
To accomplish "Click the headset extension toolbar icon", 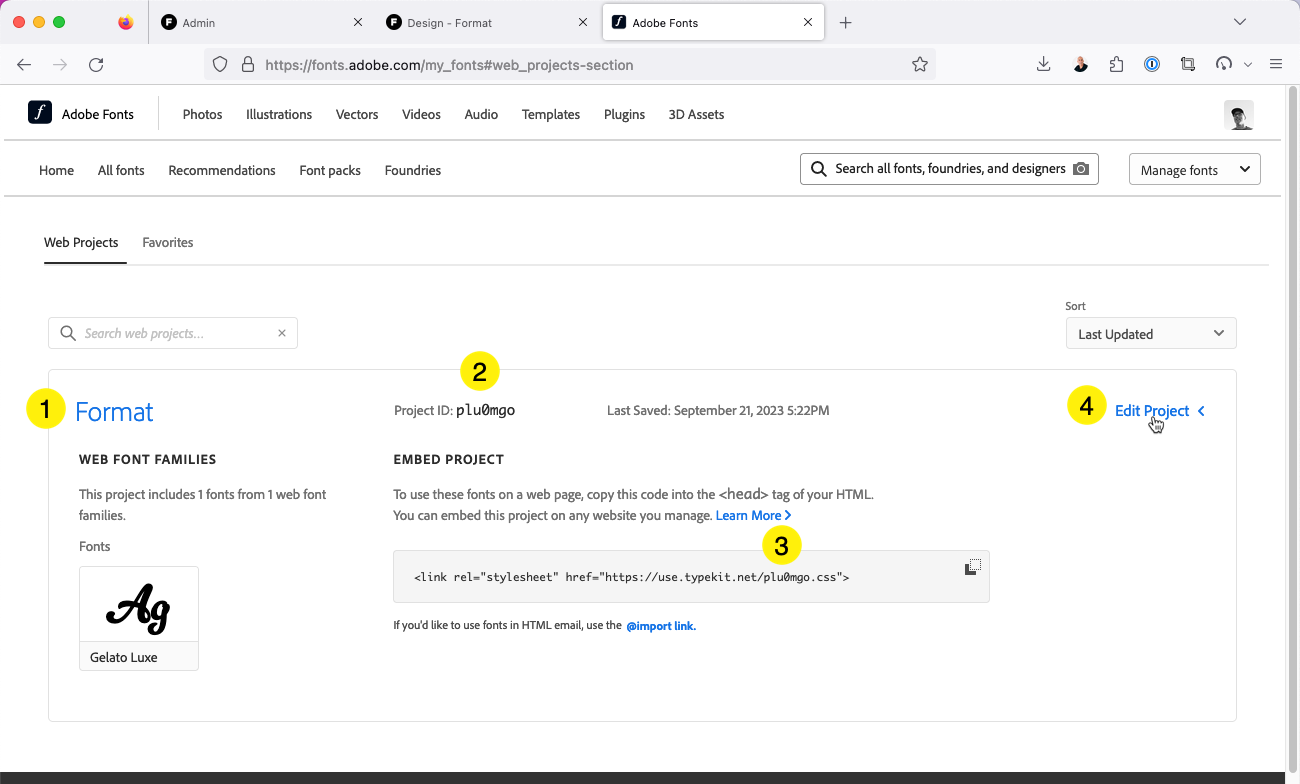I will [x=1224, y=64].
